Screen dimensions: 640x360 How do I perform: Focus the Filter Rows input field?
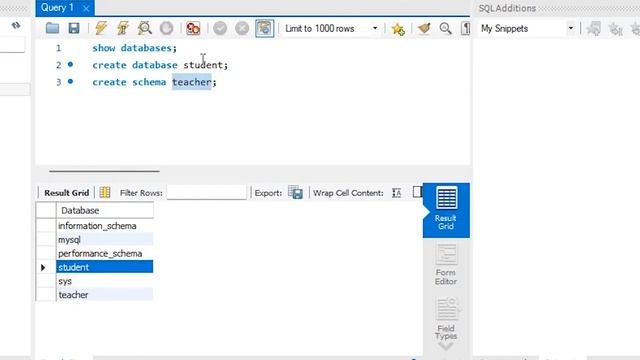[x=207, y=192]
